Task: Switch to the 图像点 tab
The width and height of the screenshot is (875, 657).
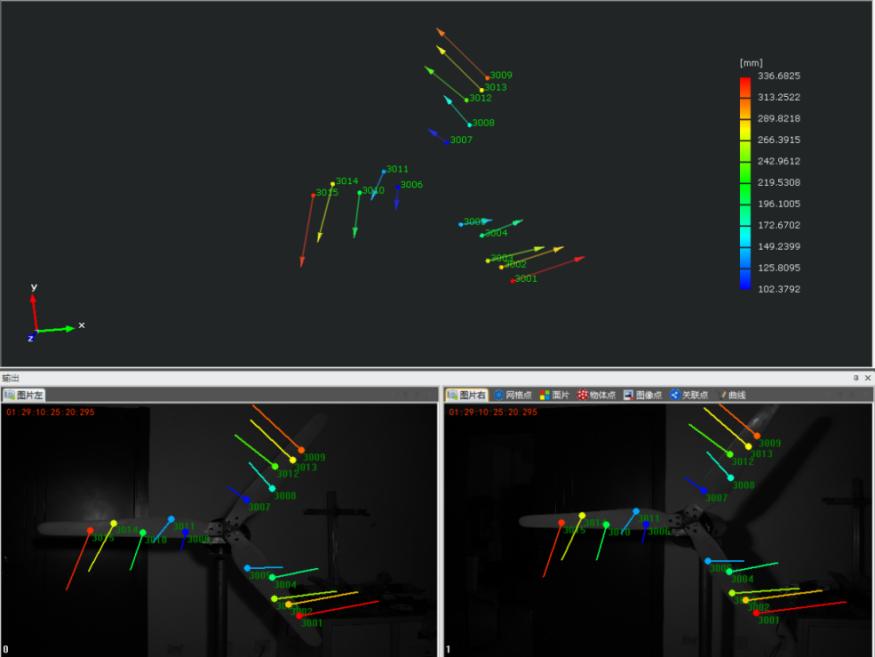Action: 643,395
